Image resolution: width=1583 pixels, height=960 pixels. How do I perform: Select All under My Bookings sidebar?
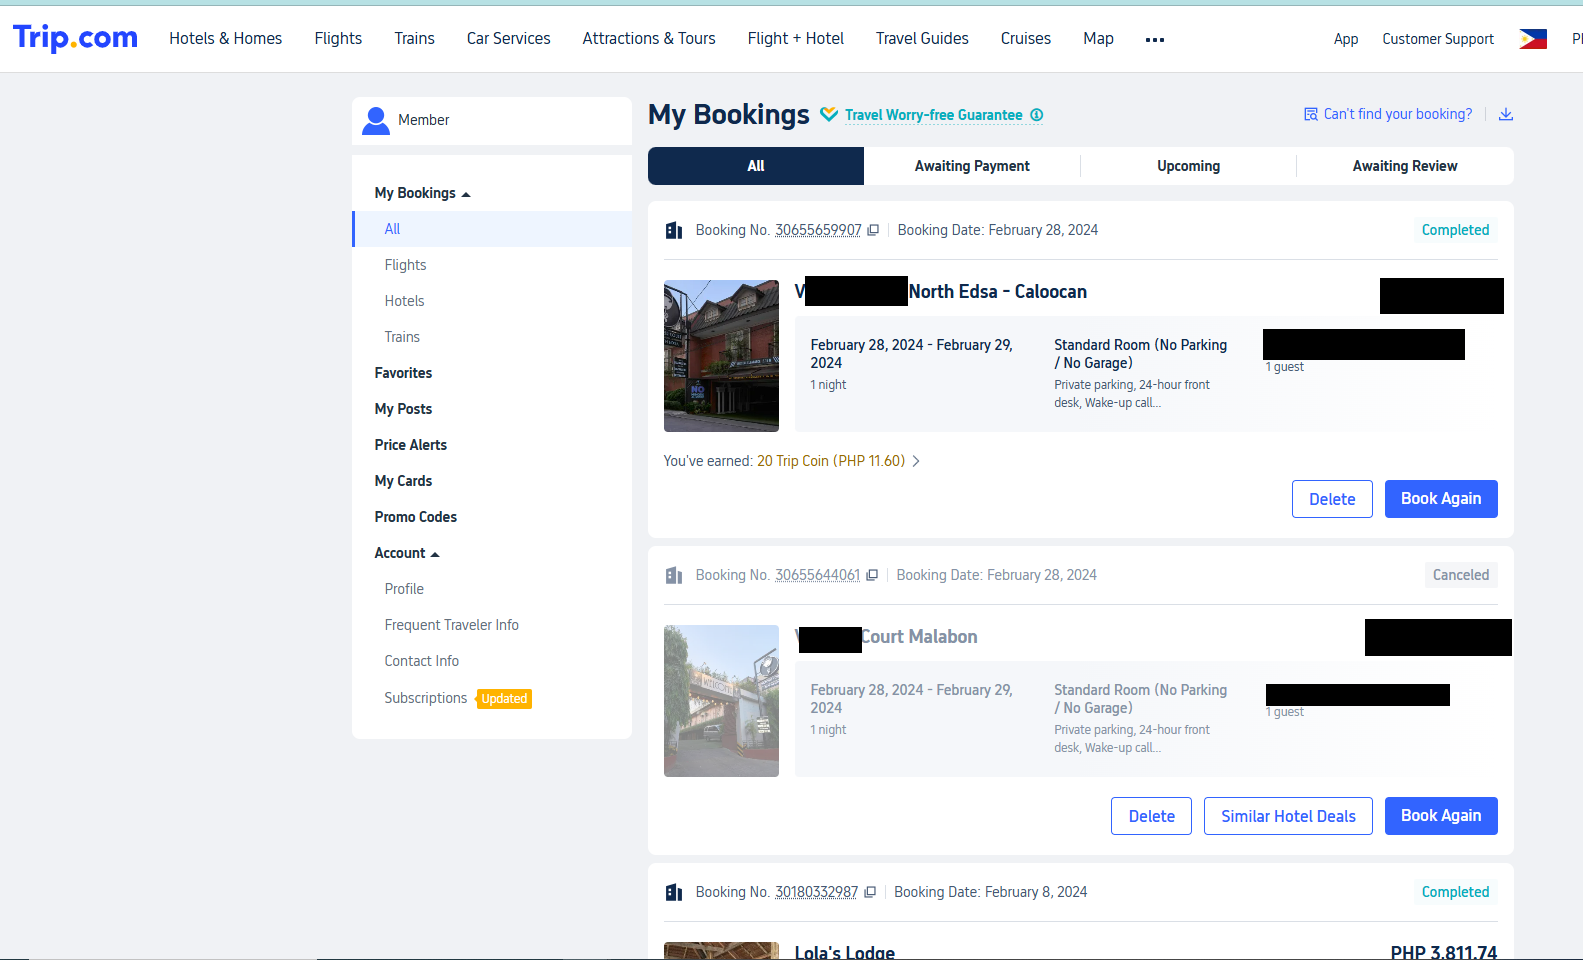point(492,229)
